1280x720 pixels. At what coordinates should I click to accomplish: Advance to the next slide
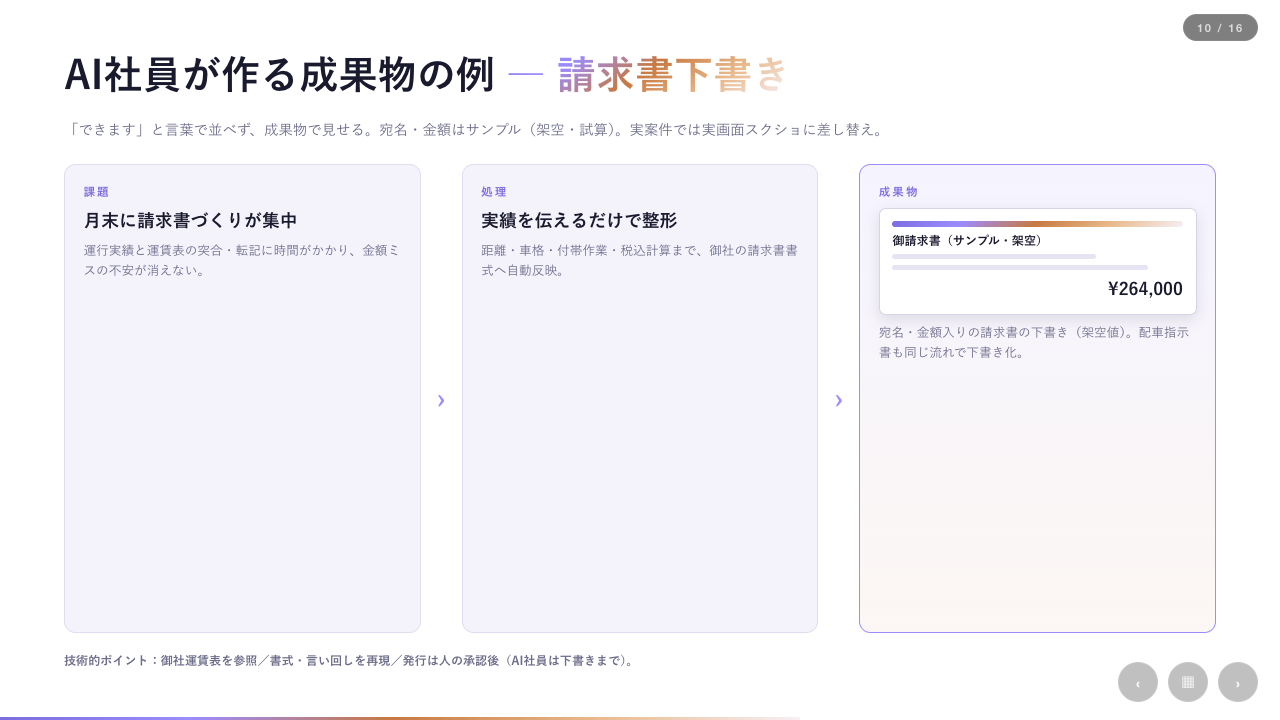pos(1238,682)
